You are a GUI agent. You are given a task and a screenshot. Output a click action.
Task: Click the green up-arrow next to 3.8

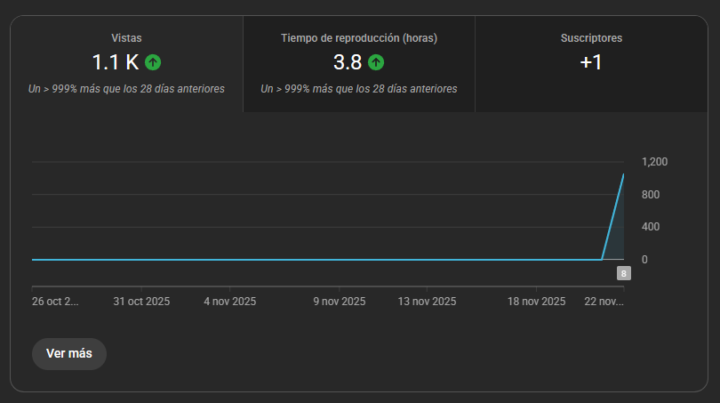[376, 62]
